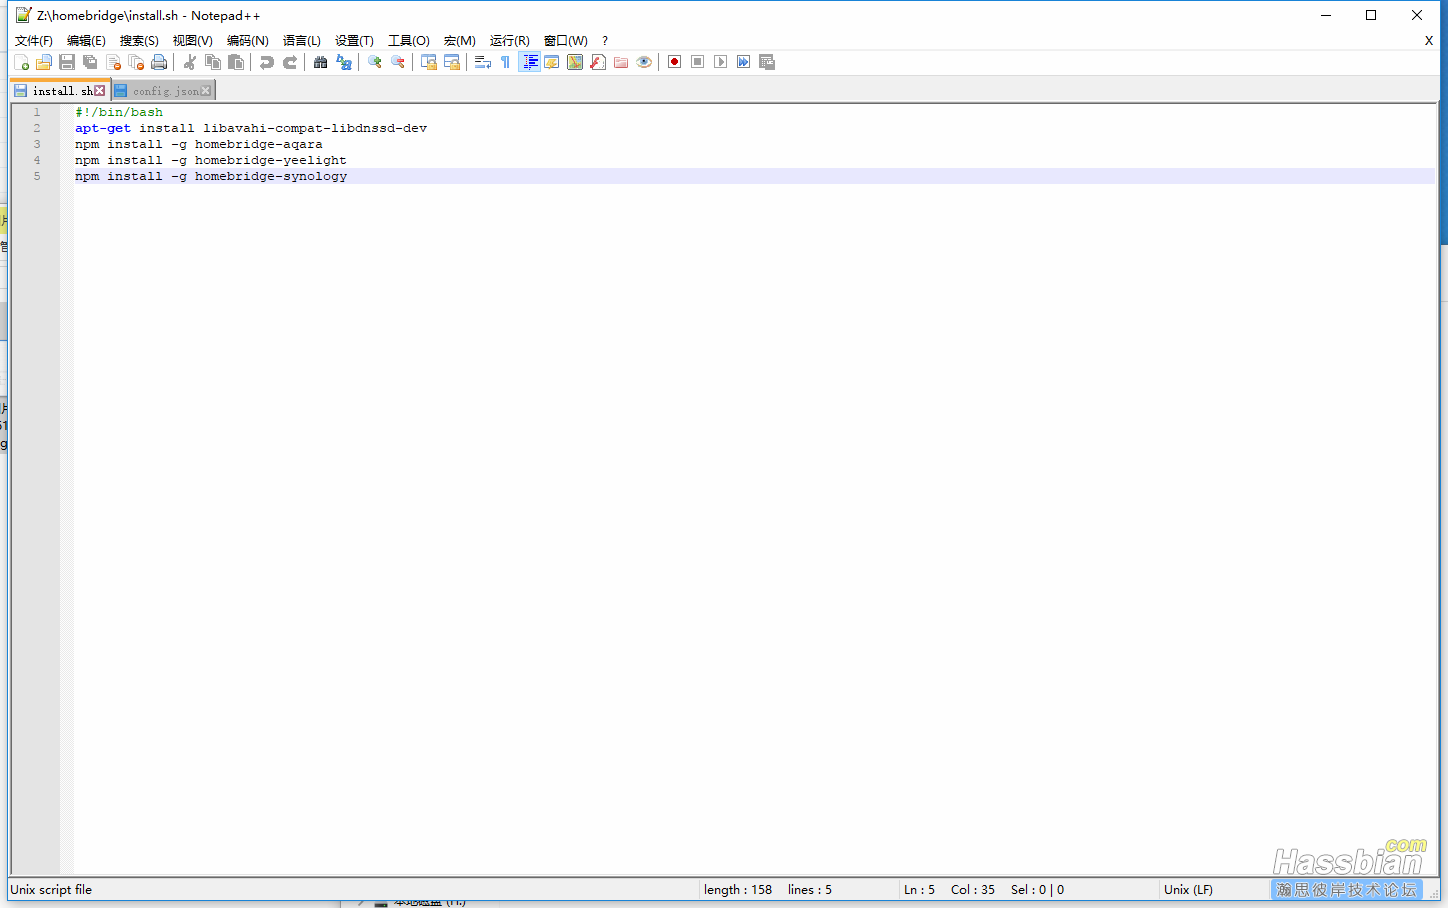Screen dimensions: 1448x908
Task: Click 'homebridge-synology' in line 5
Action: click(x=271, y=176)
